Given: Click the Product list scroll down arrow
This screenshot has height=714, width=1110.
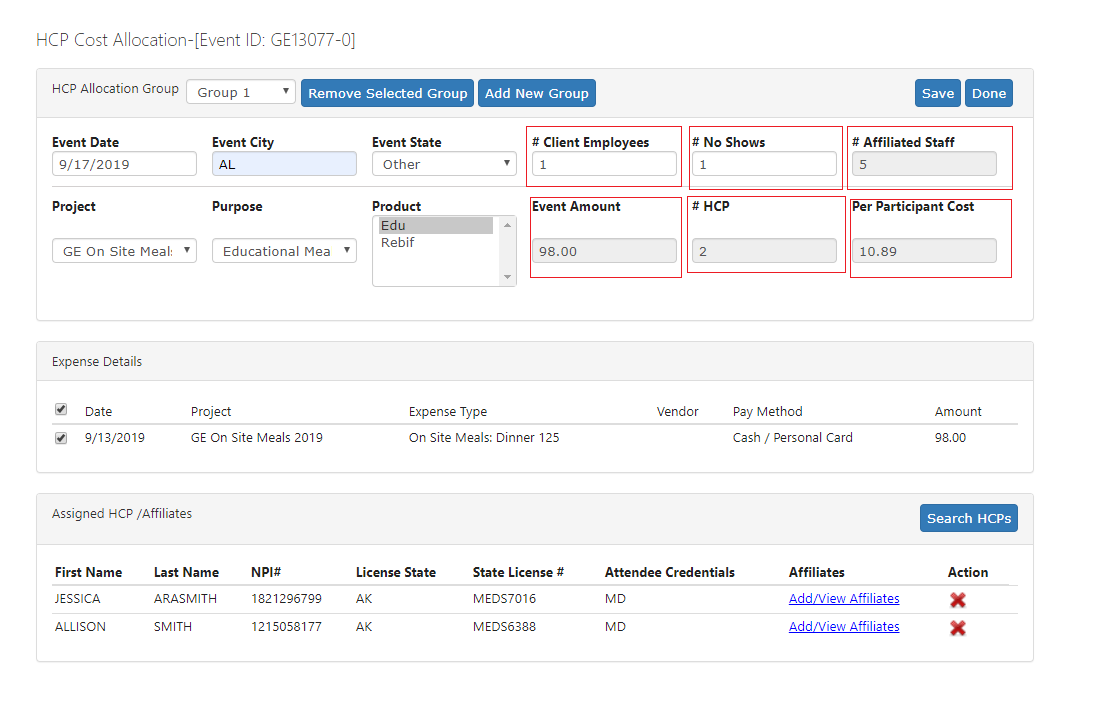Looking at the screenshot, I should click(507, 277).
